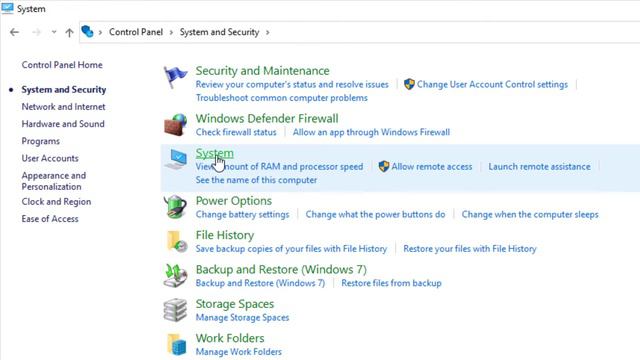Click Manage Storage Spaces

click(x=242, y=318)
